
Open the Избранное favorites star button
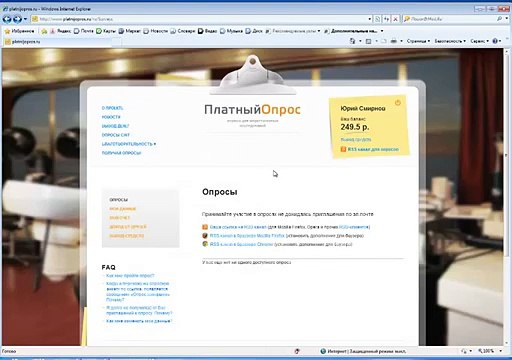19,31
